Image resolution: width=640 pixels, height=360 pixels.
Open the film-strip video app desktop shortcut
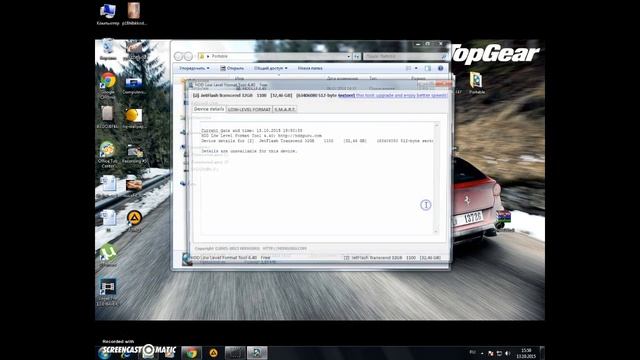pyautogui.click(x=108, y=291)
